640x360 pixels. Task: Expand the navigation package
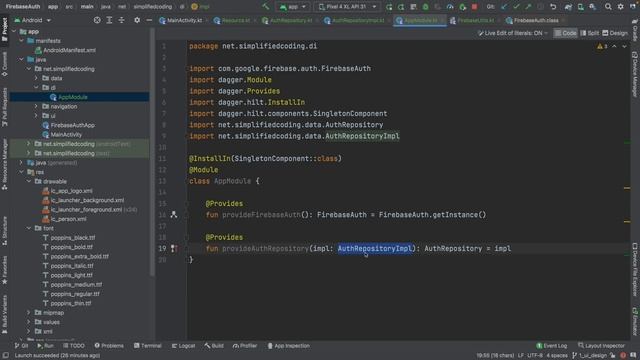(x=36, y=107)
